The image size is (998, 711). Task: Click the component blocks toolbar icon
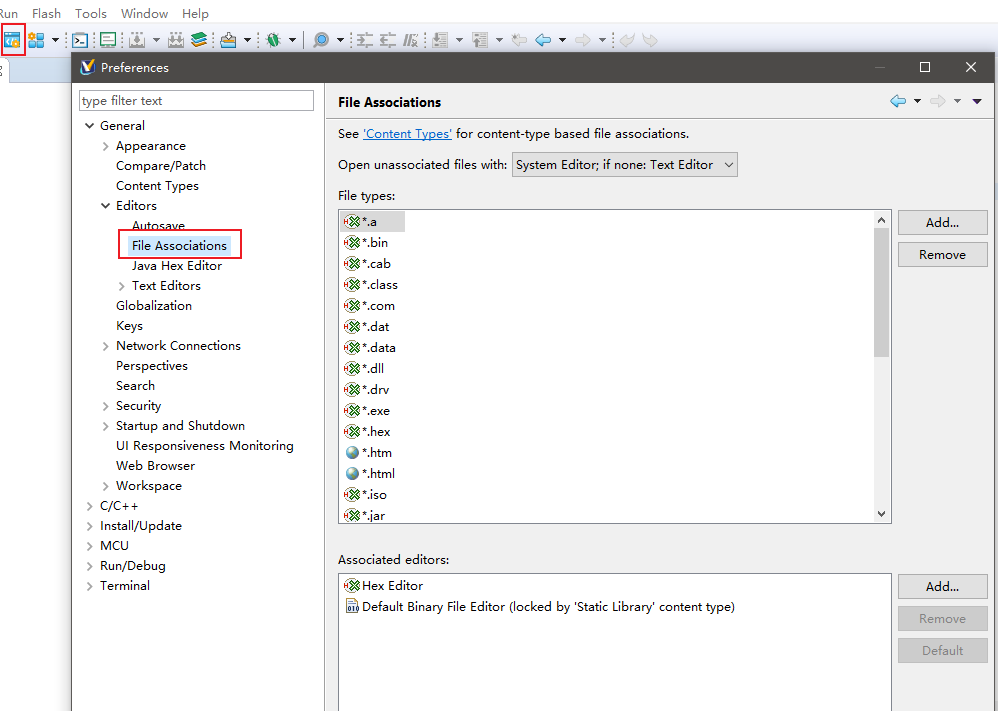[36, 40]
